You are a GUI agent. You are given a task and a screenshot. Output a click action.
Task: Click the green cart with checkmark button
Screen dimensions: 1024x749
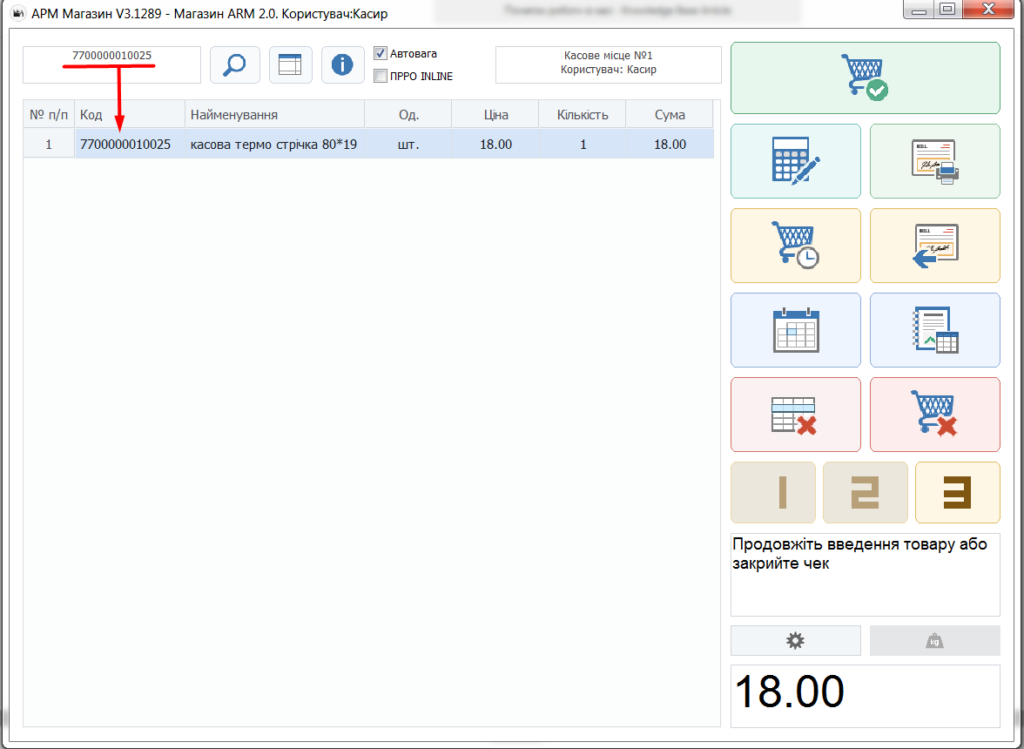pos(865,78)
